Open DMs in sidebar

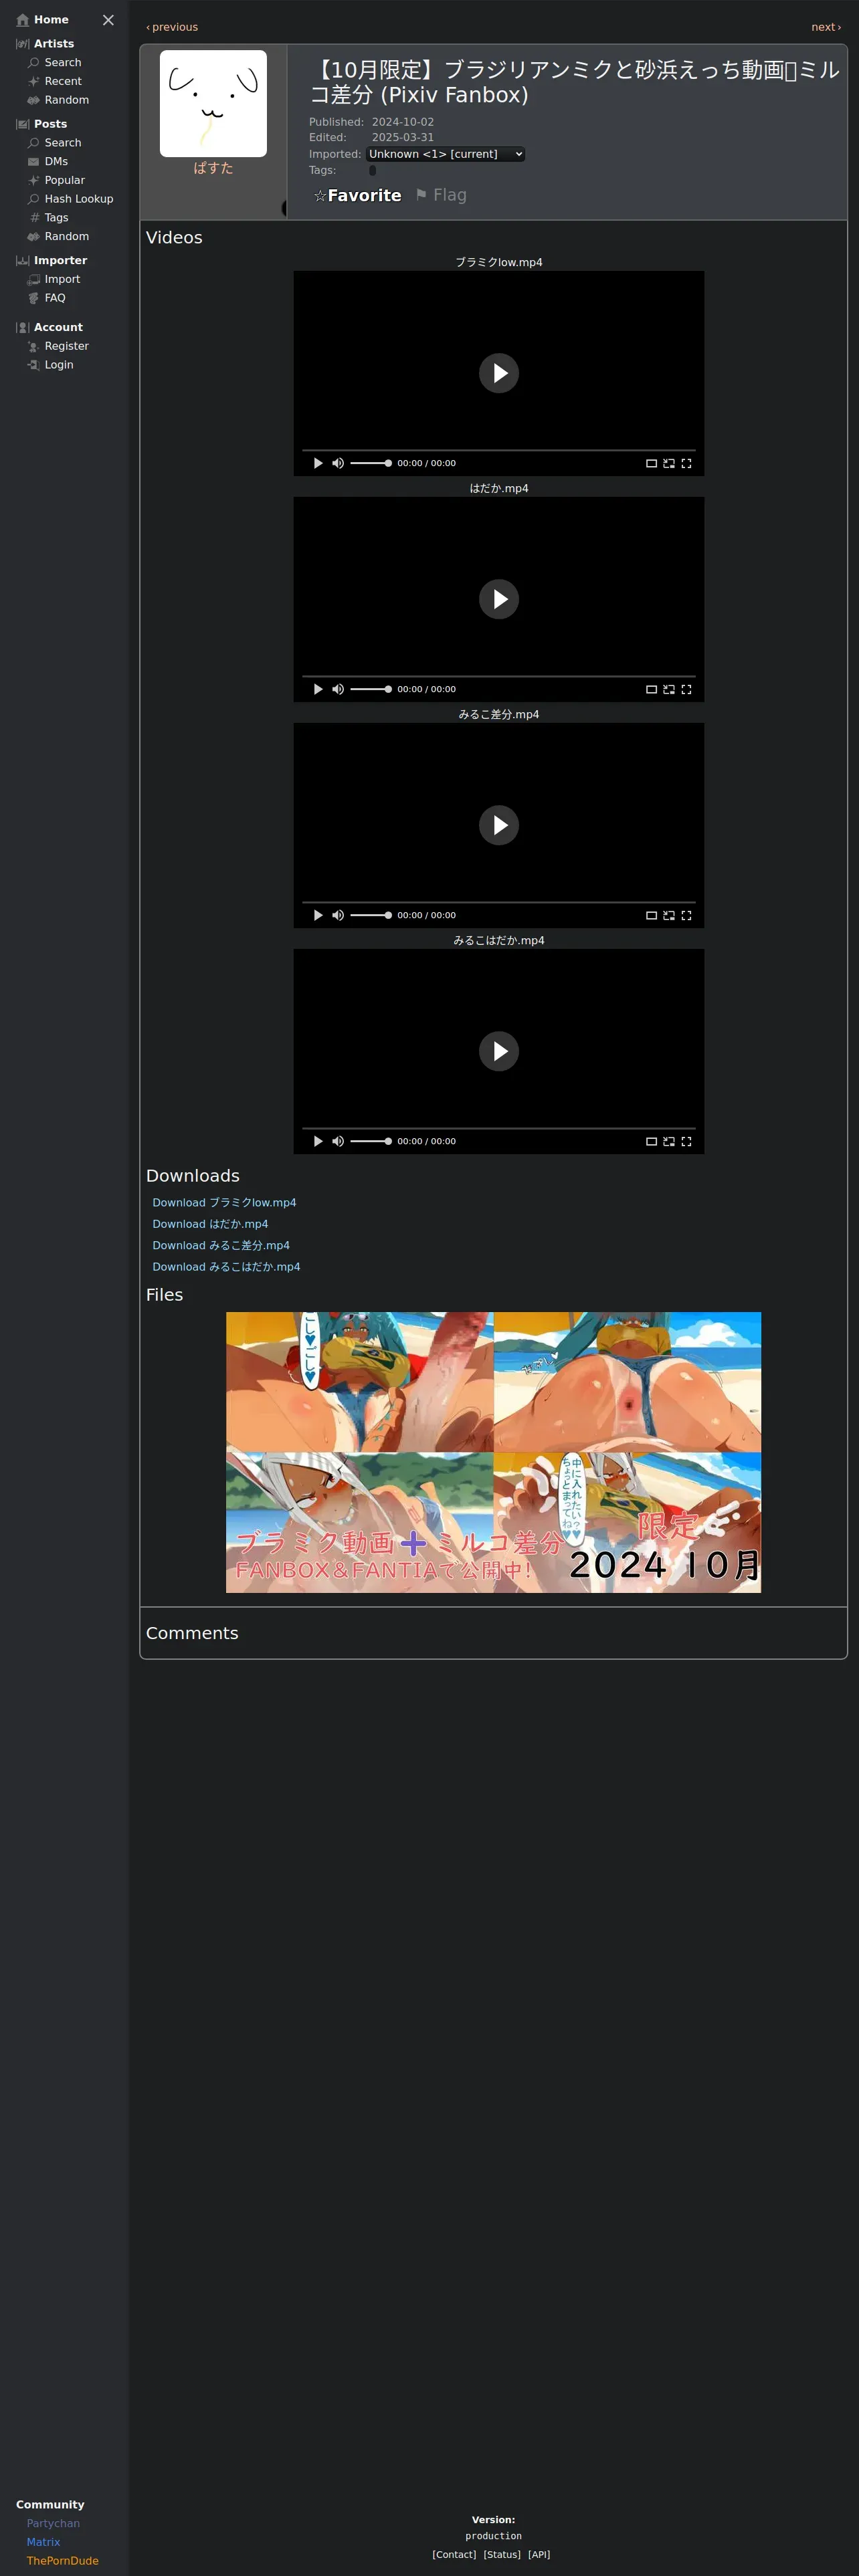(56, 162)
